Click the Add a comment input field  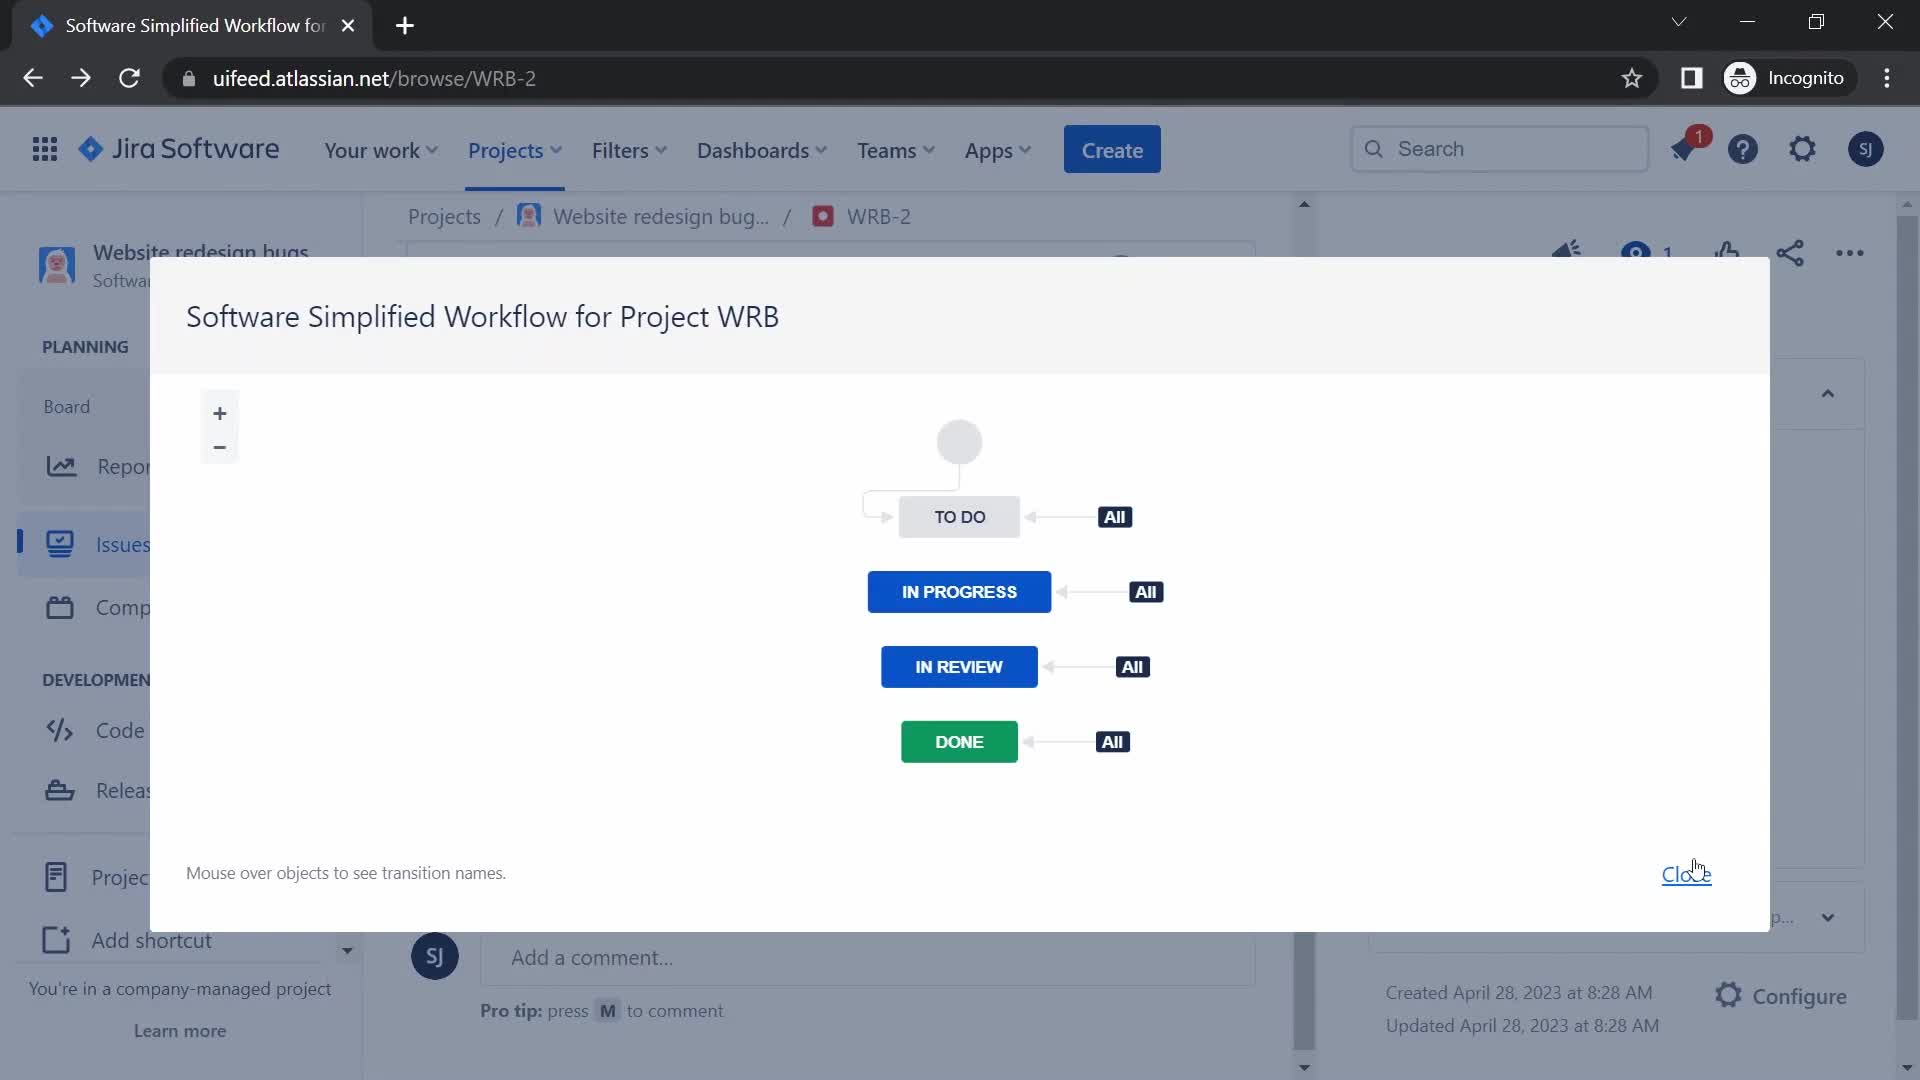pos(869,956)
